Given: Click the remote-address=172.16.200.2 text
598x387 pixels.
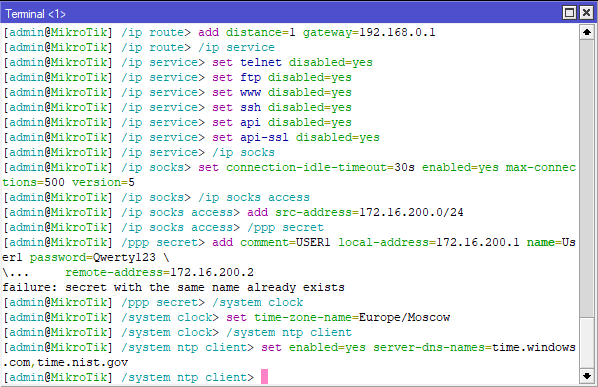Looking at the screenshot, I should pos(159,273).
